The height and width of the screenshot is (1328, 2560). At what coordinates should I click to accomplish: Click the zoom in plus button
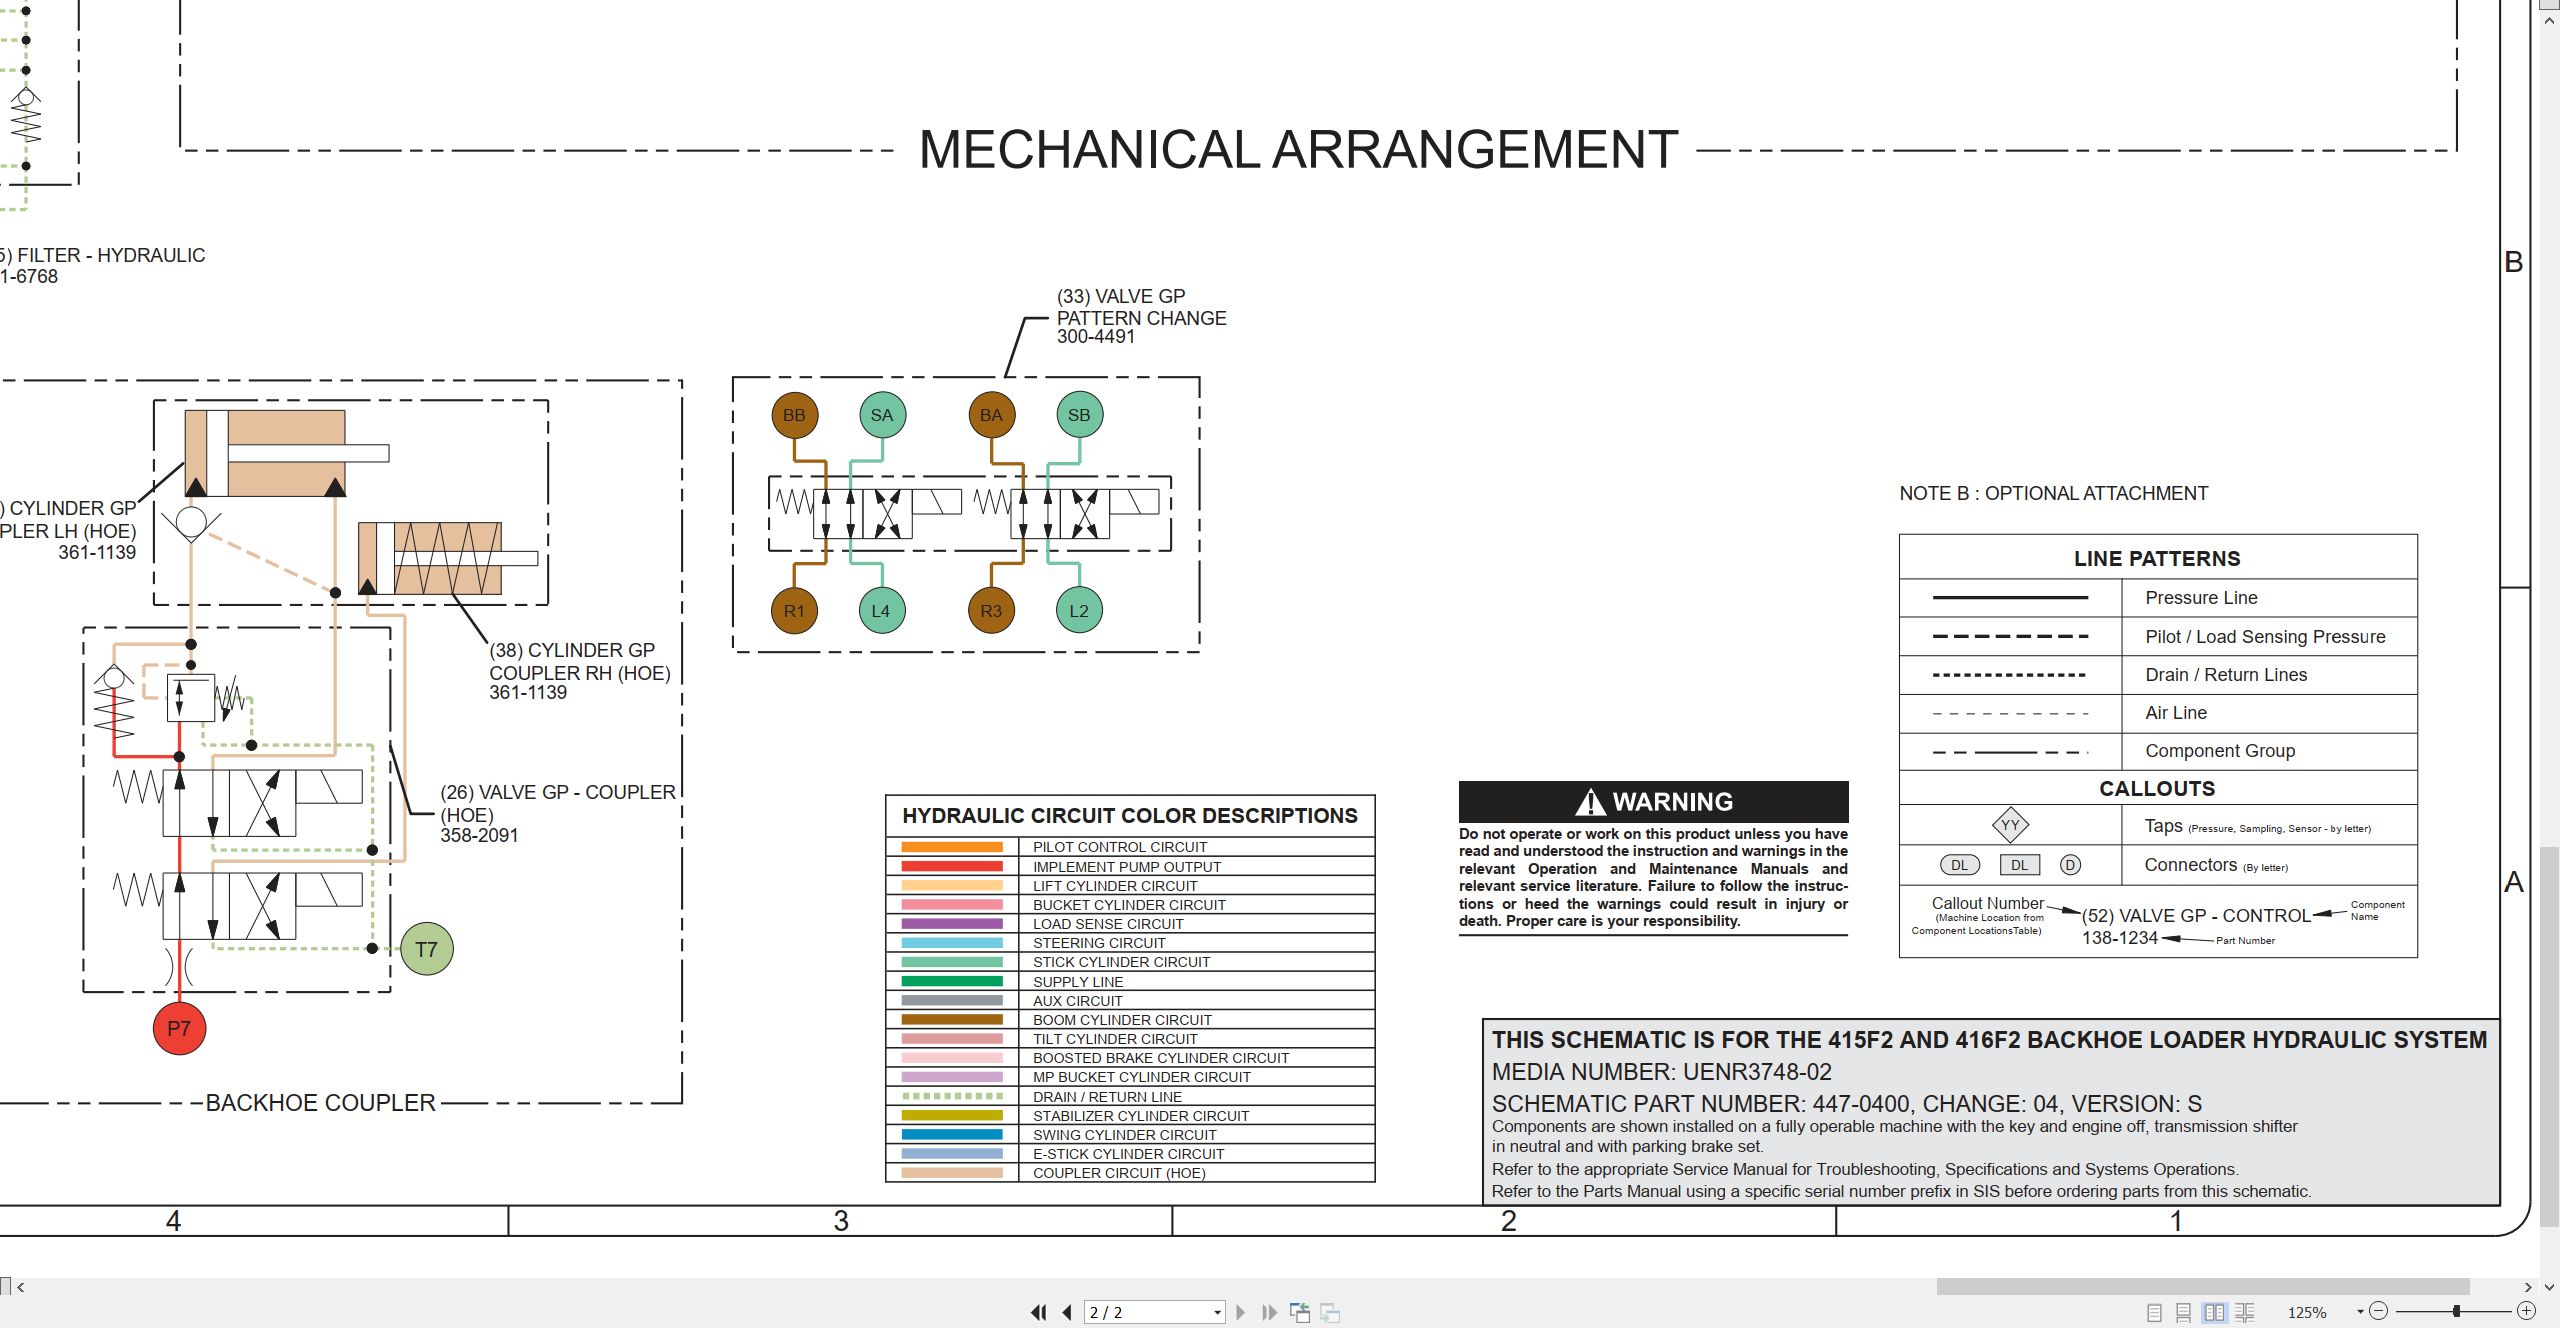coord(2526,1311)
